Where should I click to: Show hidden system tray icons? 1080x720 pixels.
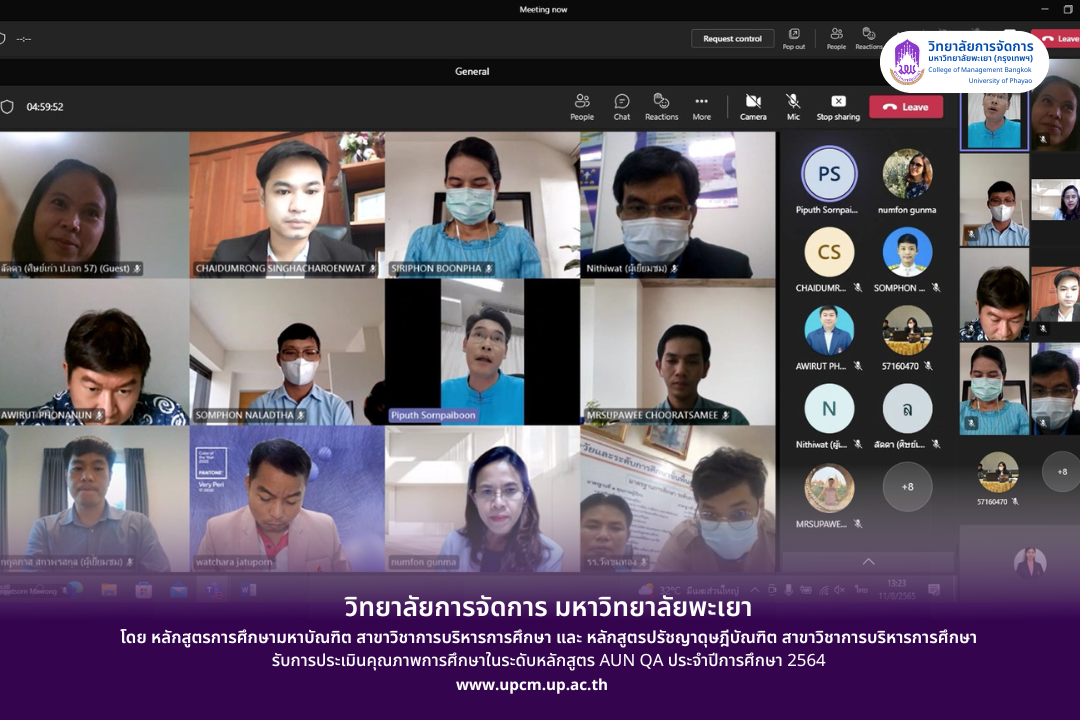pos(755,590)
